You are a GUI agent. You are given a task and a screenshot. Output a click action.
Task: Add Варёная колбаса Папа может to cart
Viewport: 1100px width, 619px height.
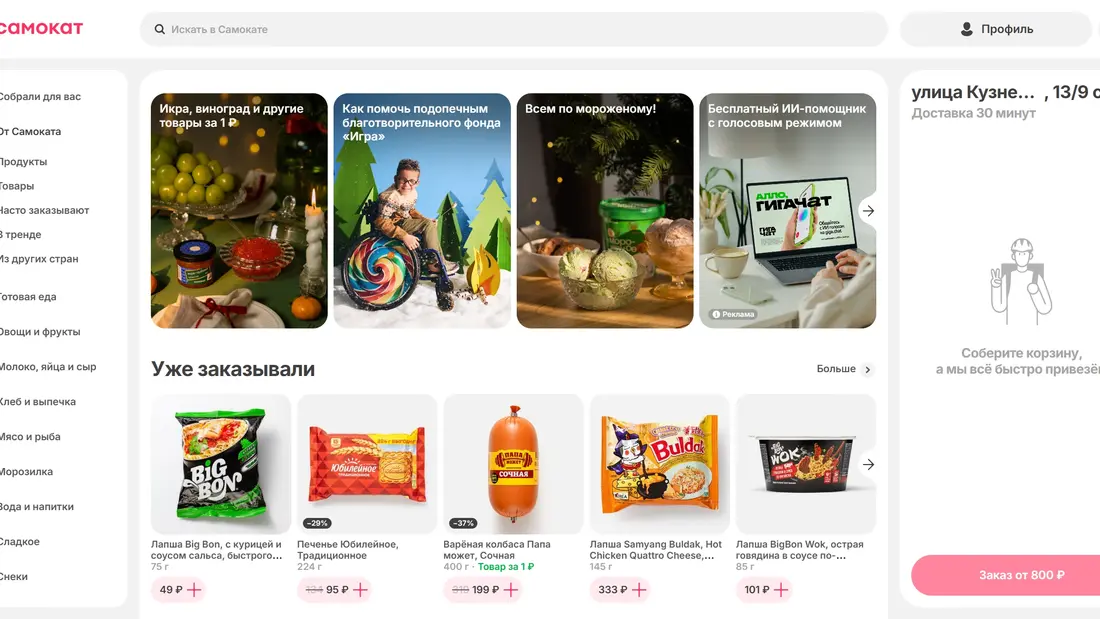tap(511, 590)
